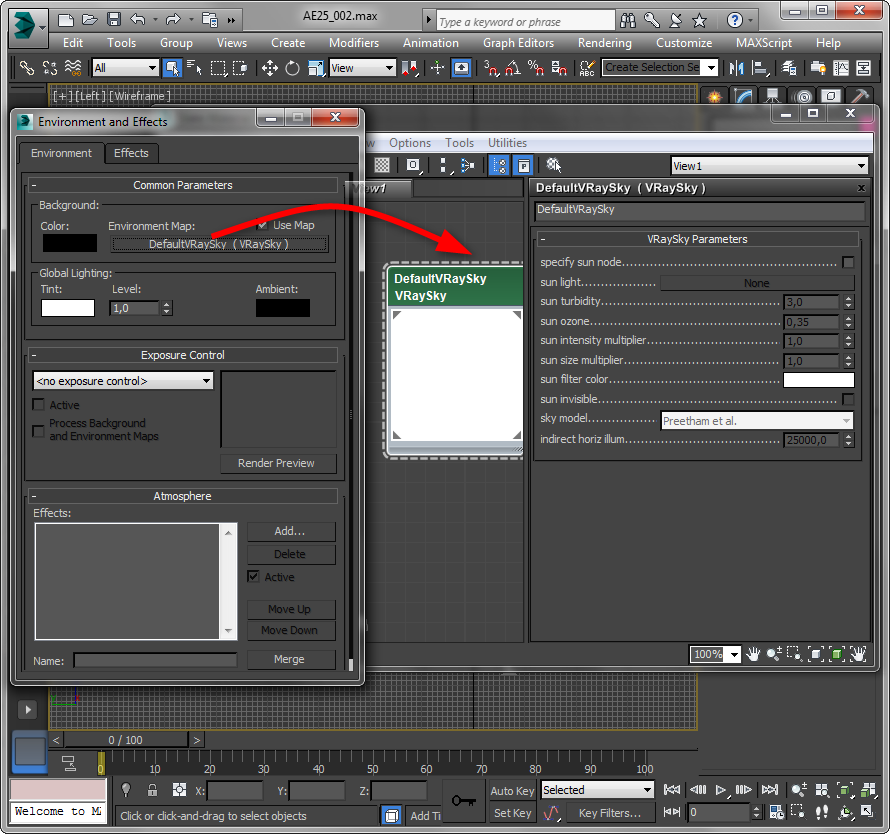Click the Save File icon
Viewport: 890px width, 834px height.
pyautogui.click(x=113, y=19)
